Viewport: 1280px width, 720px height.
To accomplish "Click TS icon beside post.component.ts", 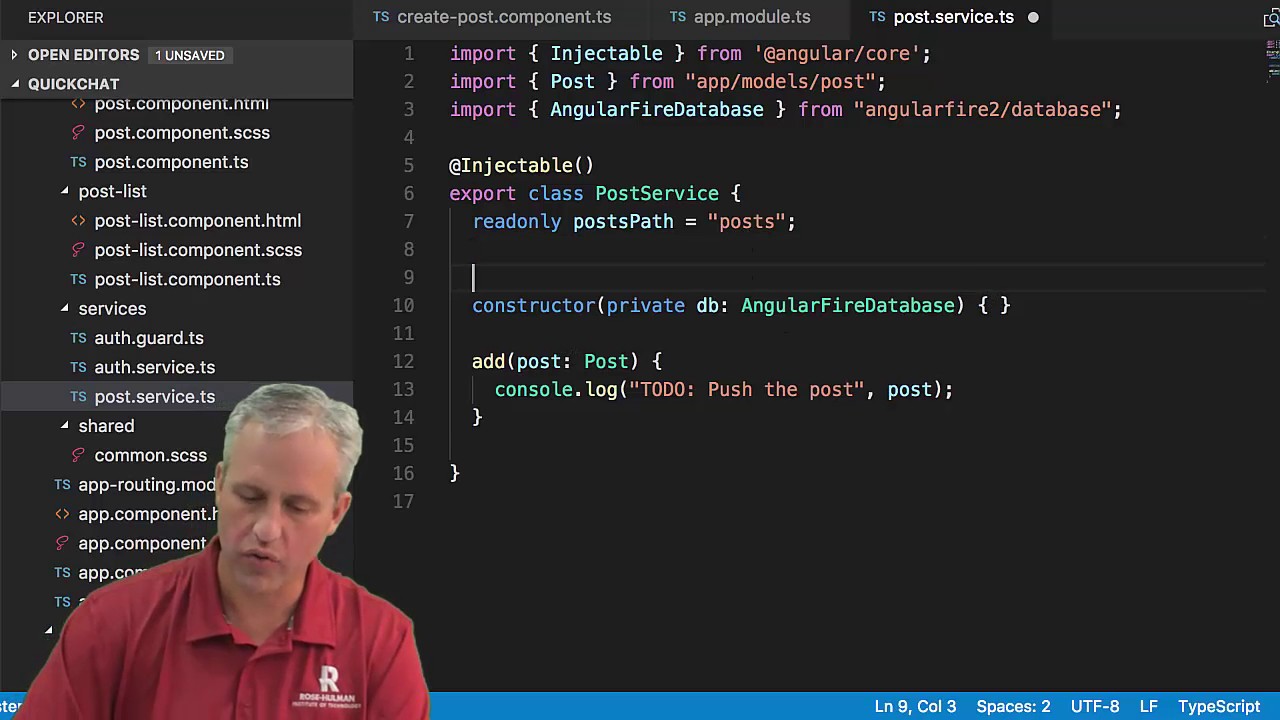I will (x=78, y=162).
